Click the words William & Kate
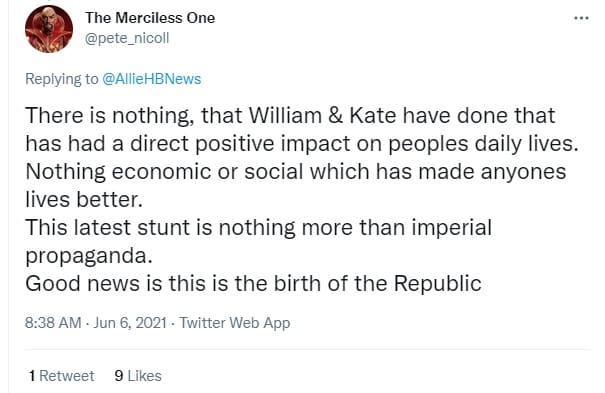This screenshot has width=605, height=393. 323,115
